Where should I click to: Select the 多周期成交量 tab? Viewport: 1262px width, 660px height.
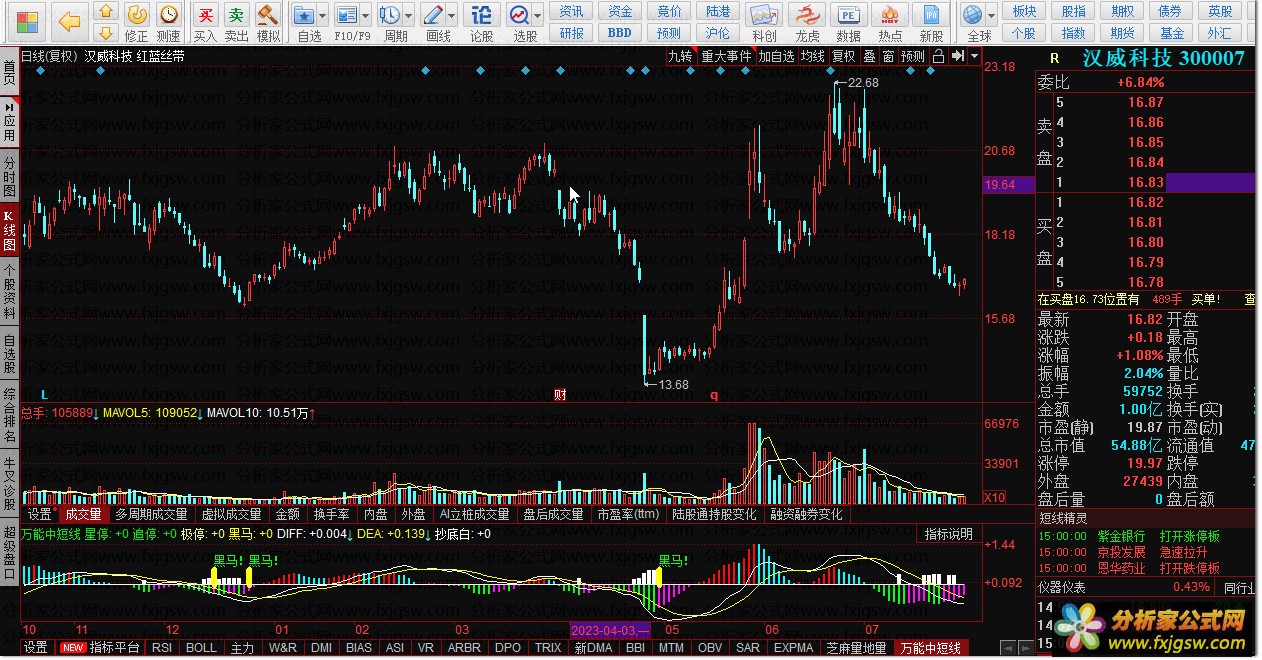coord(151,514)
